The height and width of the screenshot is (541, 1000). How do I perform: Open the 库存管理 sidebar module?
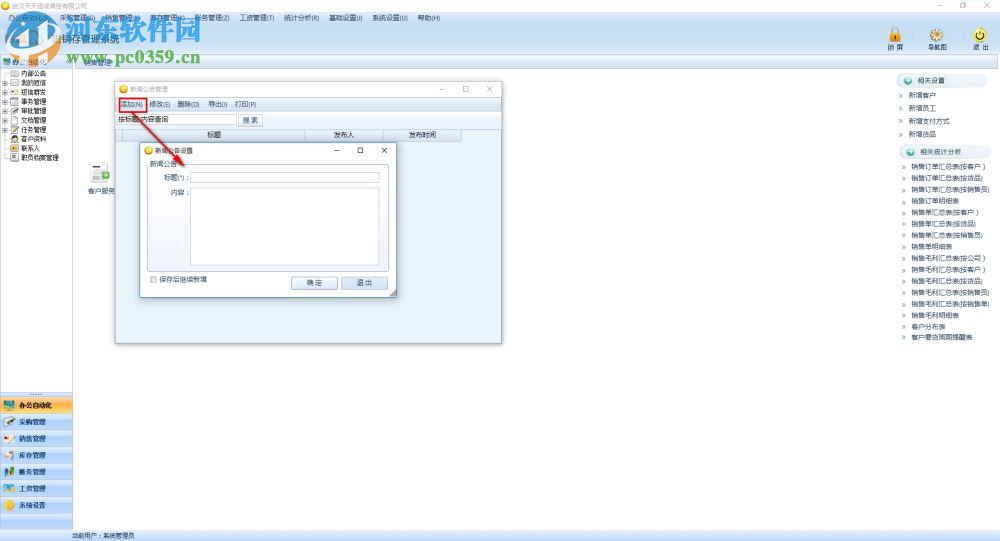tap(36, 455)
